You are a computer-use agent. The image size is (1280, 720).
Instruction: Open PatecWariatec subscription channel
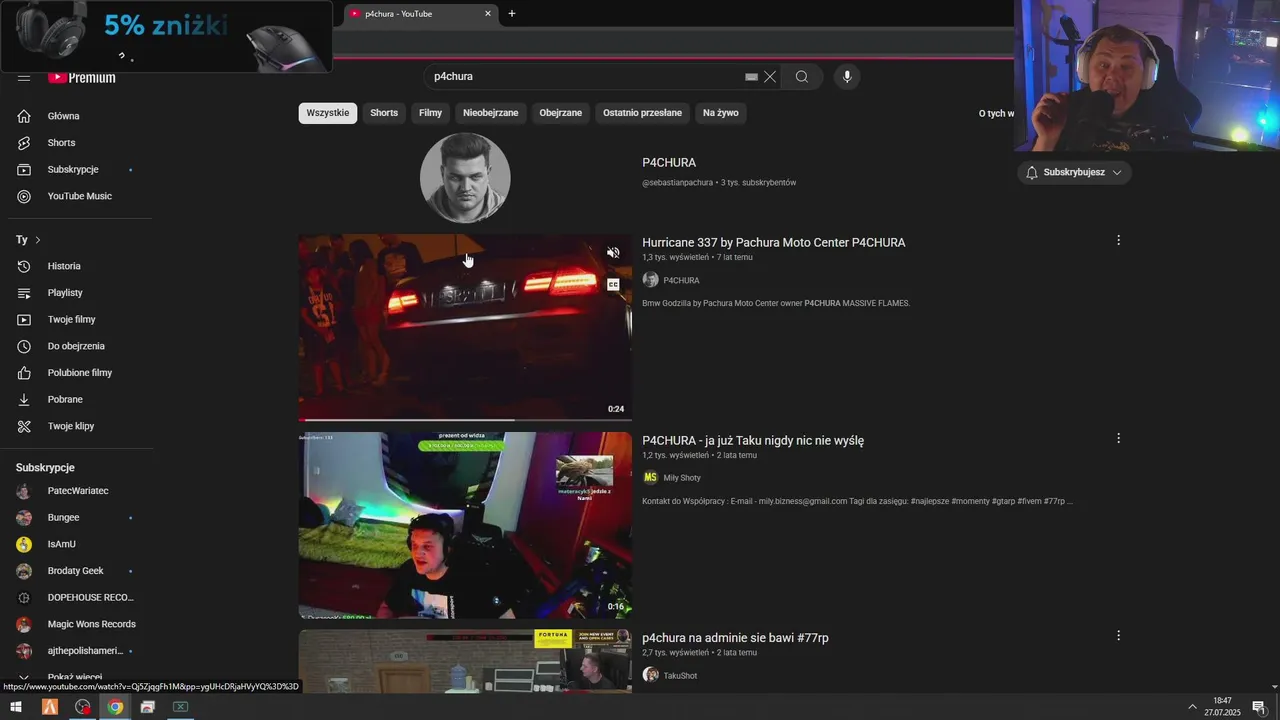tap(80, 491)
